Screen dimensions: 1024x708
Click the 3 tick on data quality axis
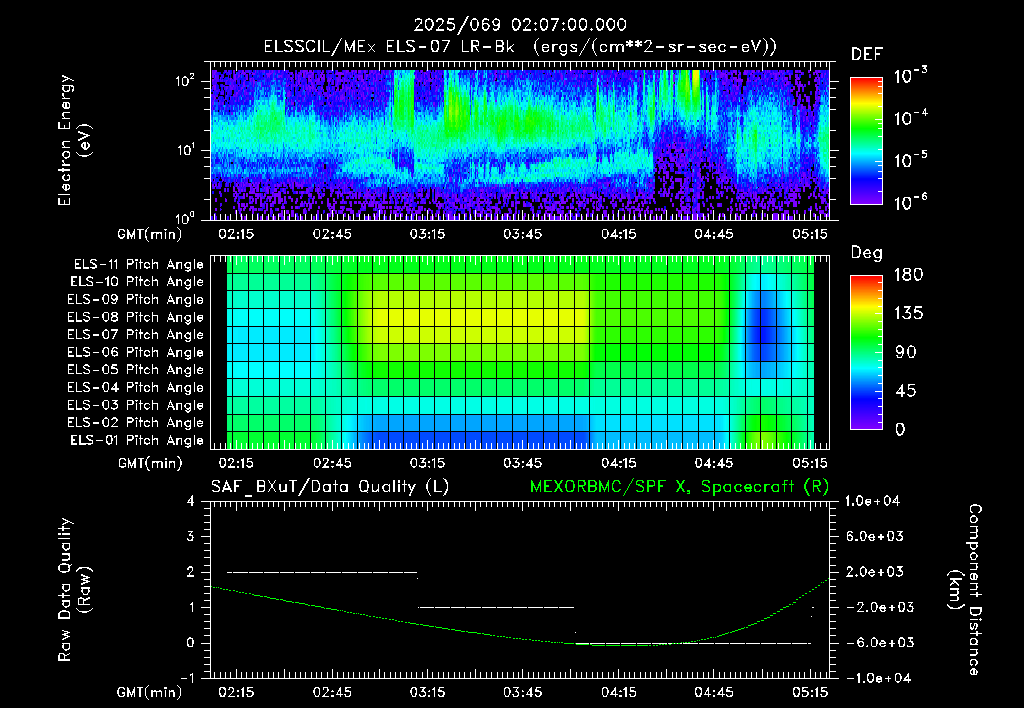pos(191,536)
